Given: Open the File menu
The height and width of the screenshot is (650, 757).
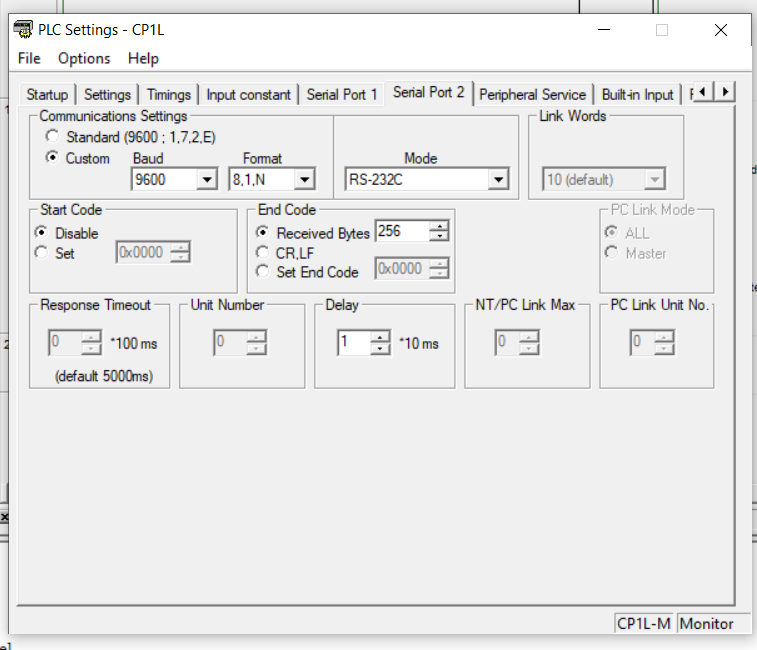Looking at the screenshot, I should coord(29,58).
